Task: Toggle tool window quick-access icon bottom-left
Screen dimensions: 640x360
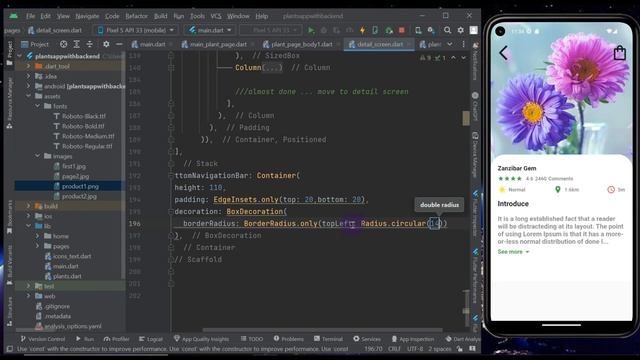Action: [9, 349]
